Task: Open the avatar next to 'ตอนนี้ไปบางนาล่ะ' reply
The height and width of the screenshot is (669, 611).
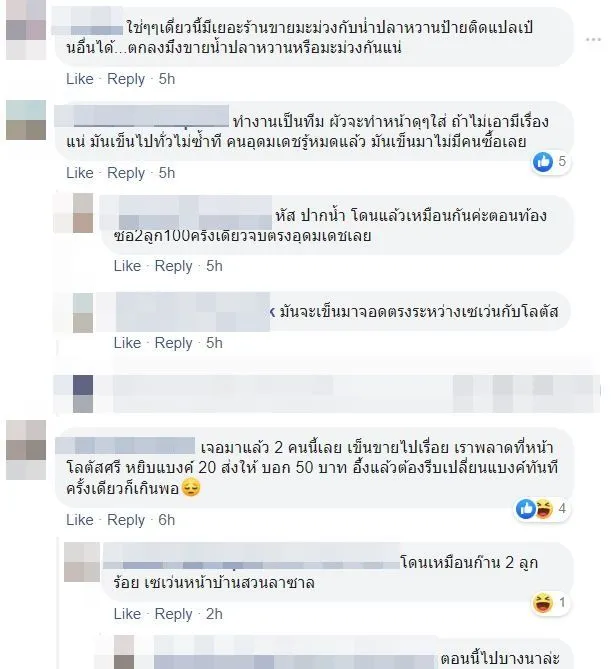Action: pos(124,652)
